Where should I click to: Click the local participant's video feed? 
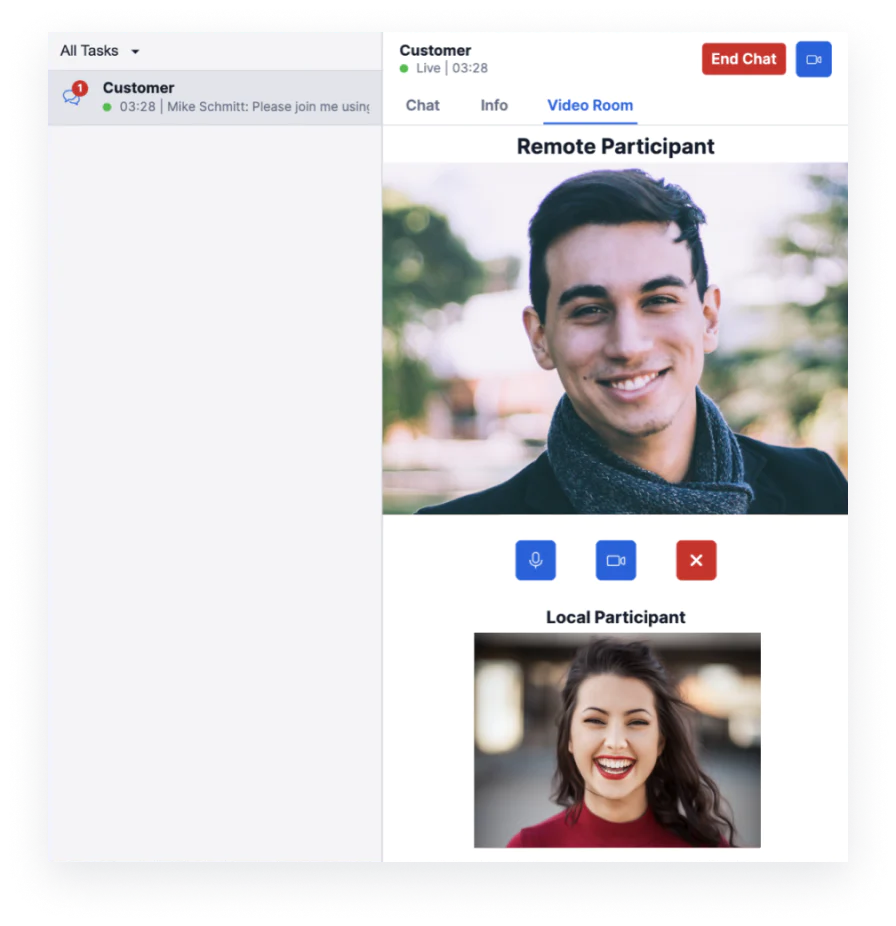pos(615,740)
